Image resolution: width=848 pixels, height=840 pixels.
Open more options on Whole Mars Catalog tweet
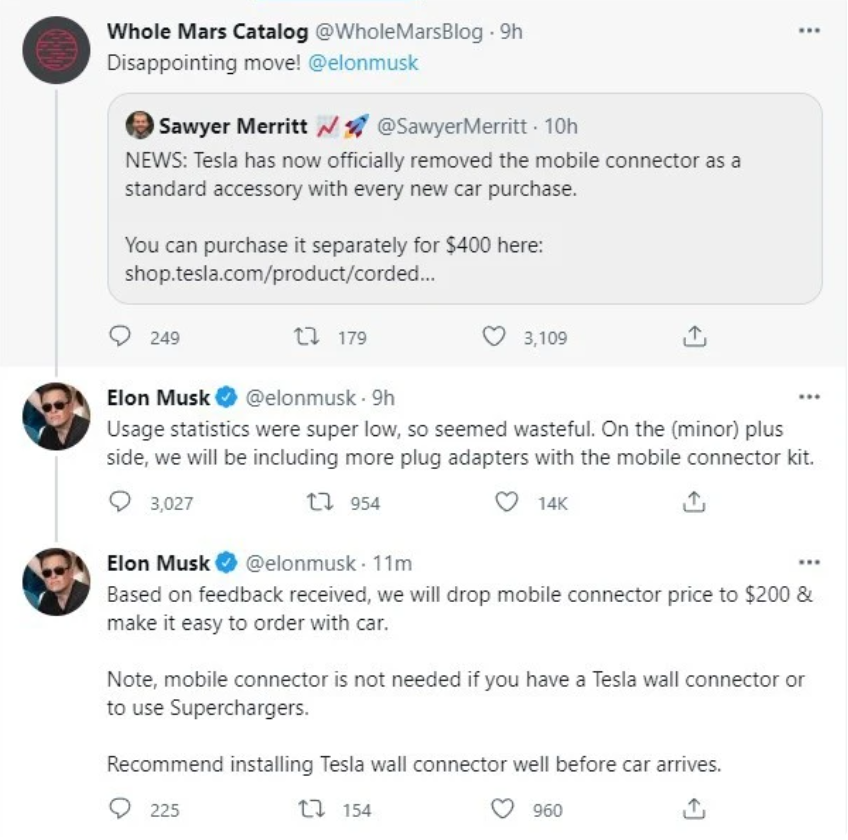click(x=809, y=31)
